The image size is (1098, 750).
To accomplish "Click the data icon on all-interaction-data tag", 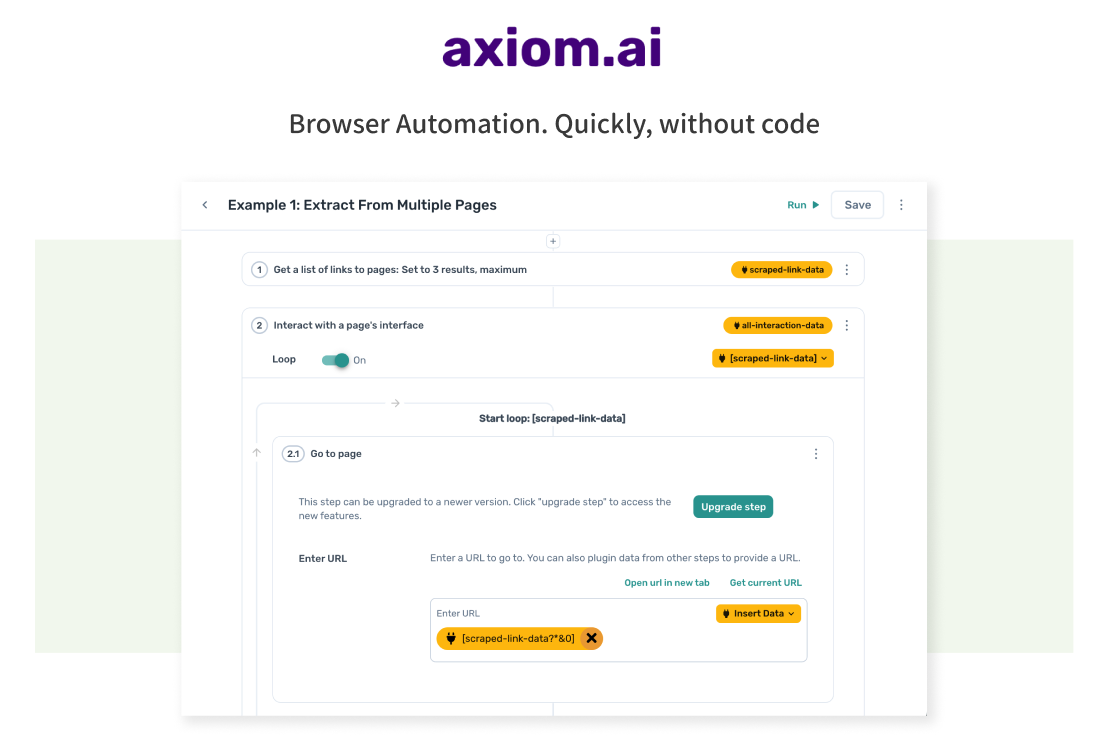I will (x=736, y=325).
